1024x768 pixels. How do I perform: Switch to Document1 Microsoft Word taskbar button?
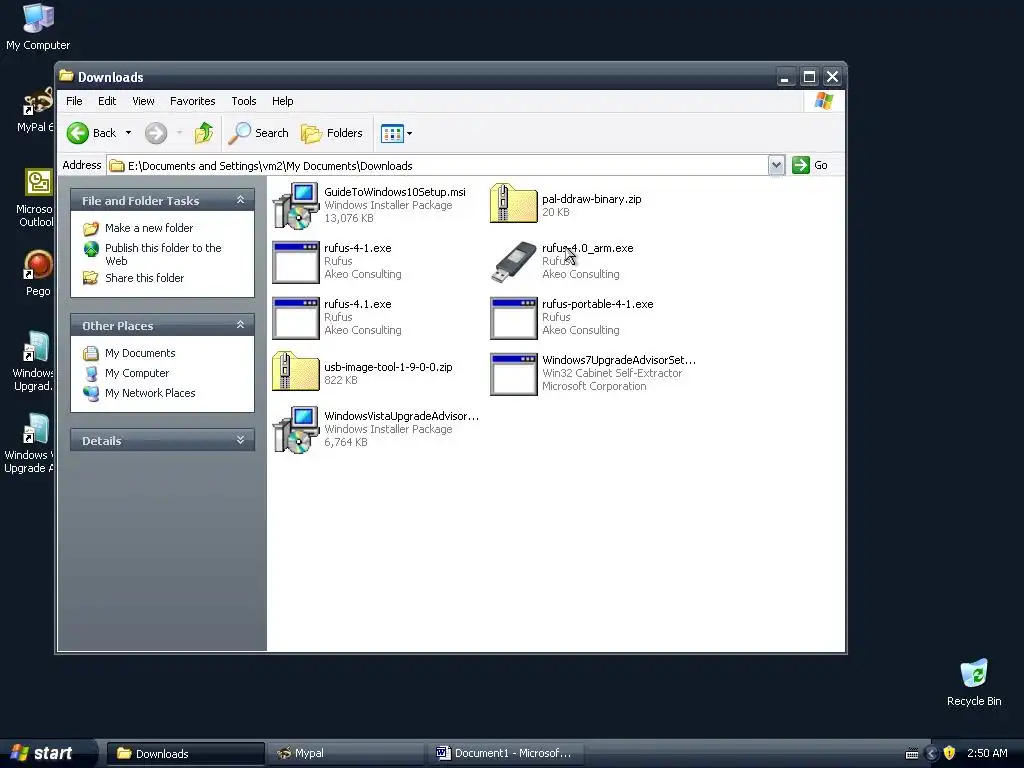pyautogui.click(x=505, y=753)
